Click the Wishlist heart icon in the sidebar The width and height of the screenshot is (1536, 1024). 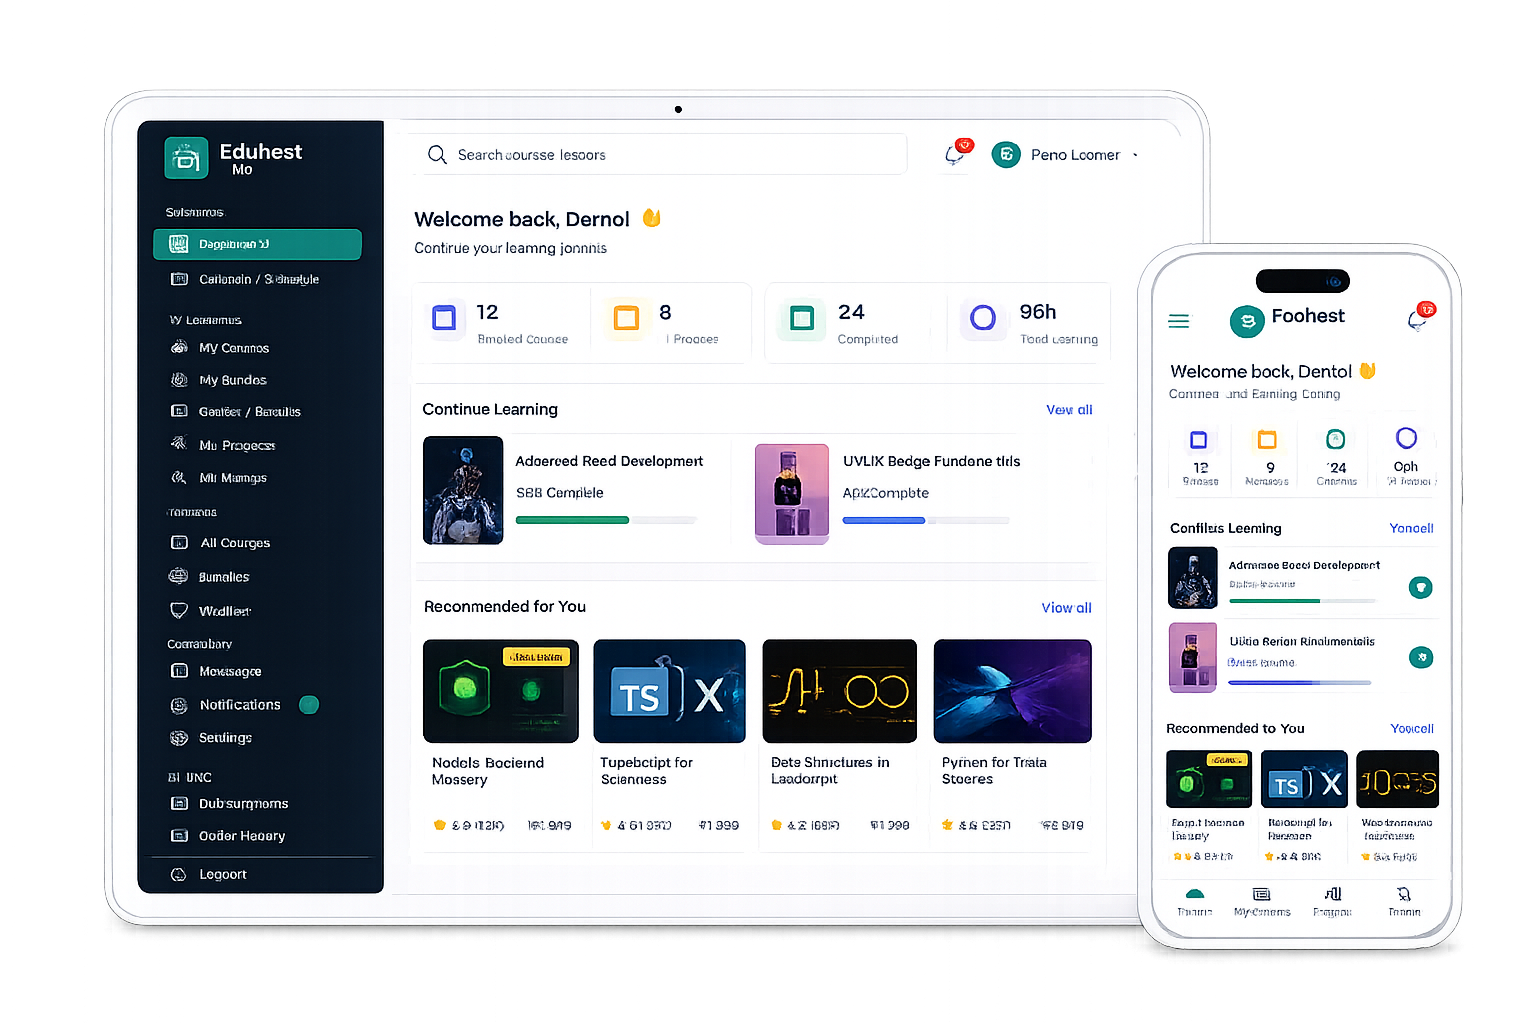179,610
